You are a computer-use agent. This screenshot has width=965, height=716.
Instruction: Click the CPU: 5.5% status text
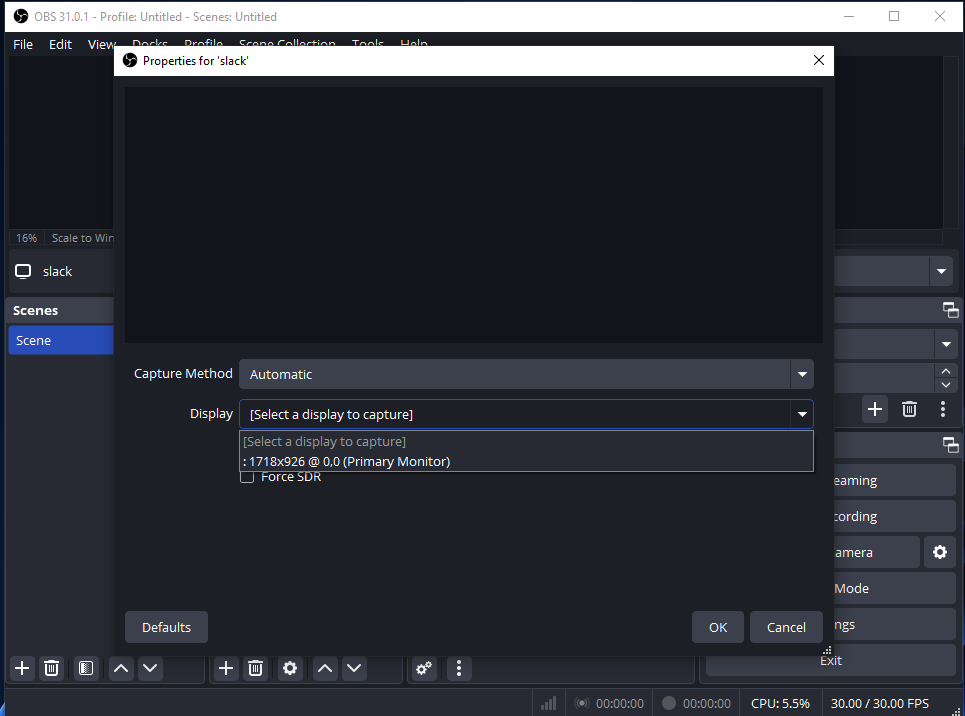point(780,703)
